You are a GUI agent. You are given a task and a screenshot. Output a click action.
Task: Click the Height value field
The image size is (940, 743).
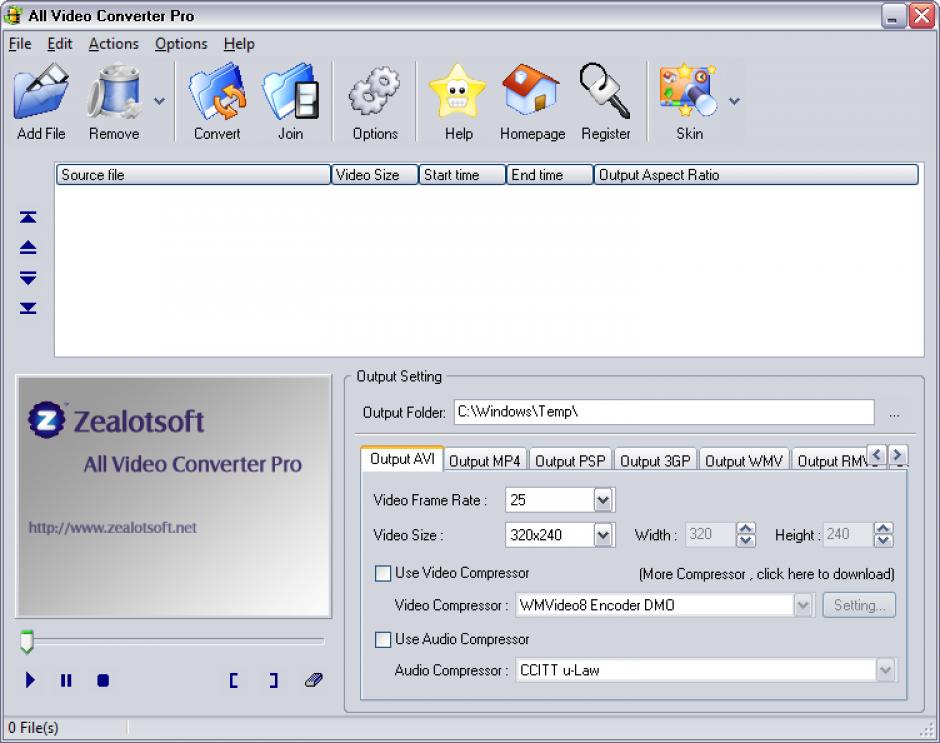848,534
